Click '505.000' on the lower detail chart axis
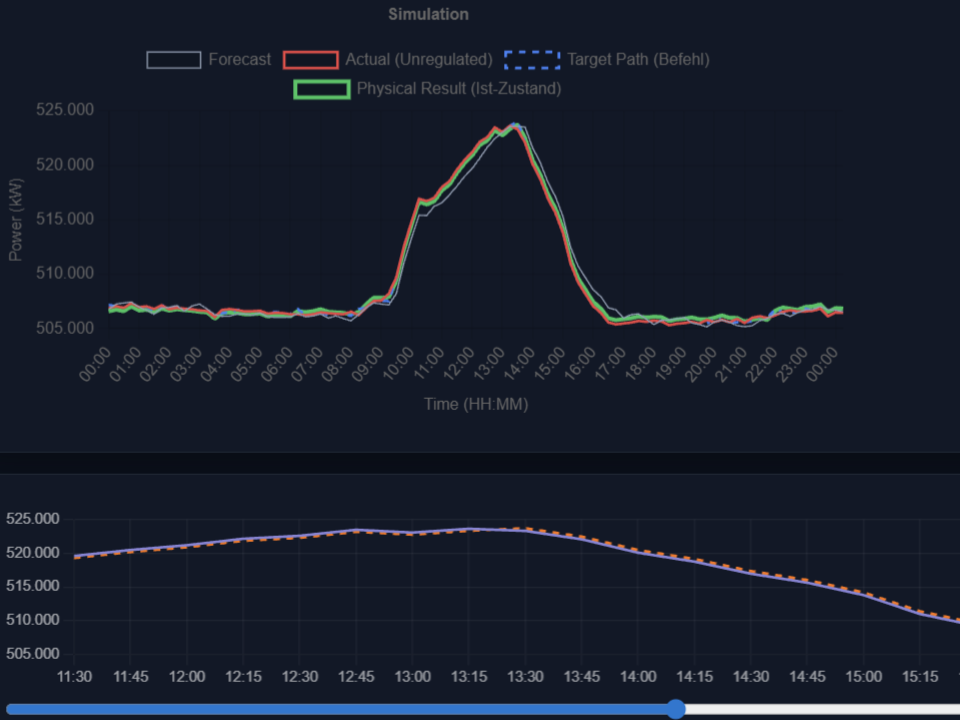Screen dimensions: 960x720 32,654
